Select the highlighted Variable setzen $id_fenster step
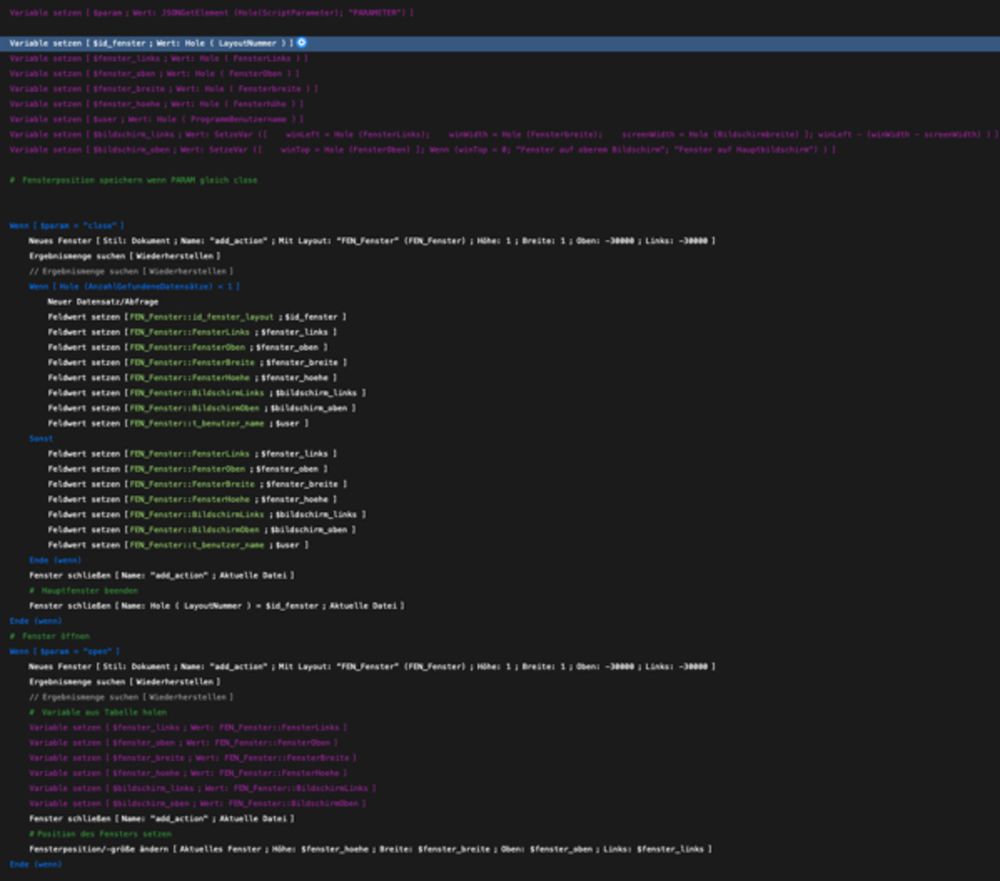This screenshot has width=1000, height=881. [x=500, y=43]
